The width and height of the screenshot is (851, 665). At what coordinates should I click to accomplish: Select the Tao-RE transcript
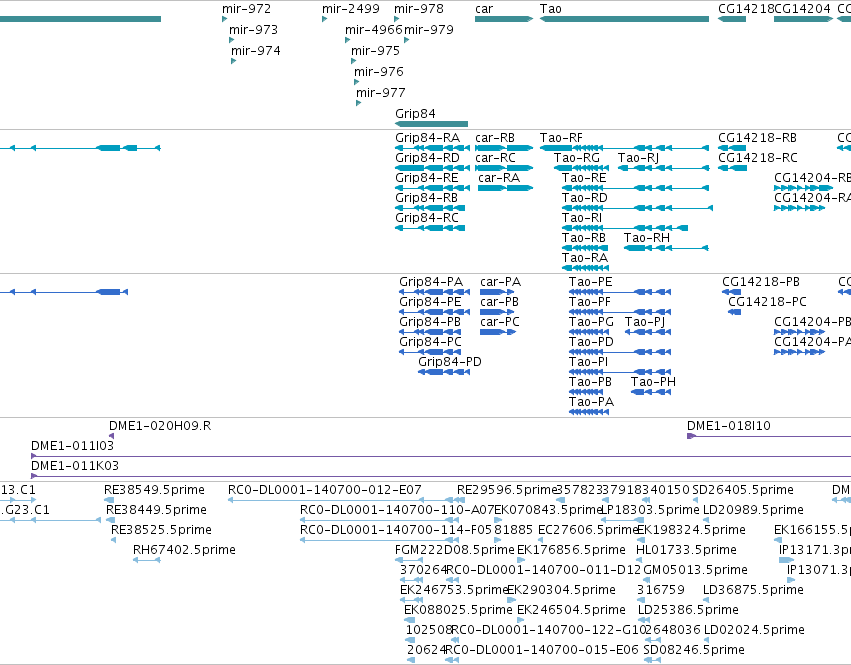635,188
